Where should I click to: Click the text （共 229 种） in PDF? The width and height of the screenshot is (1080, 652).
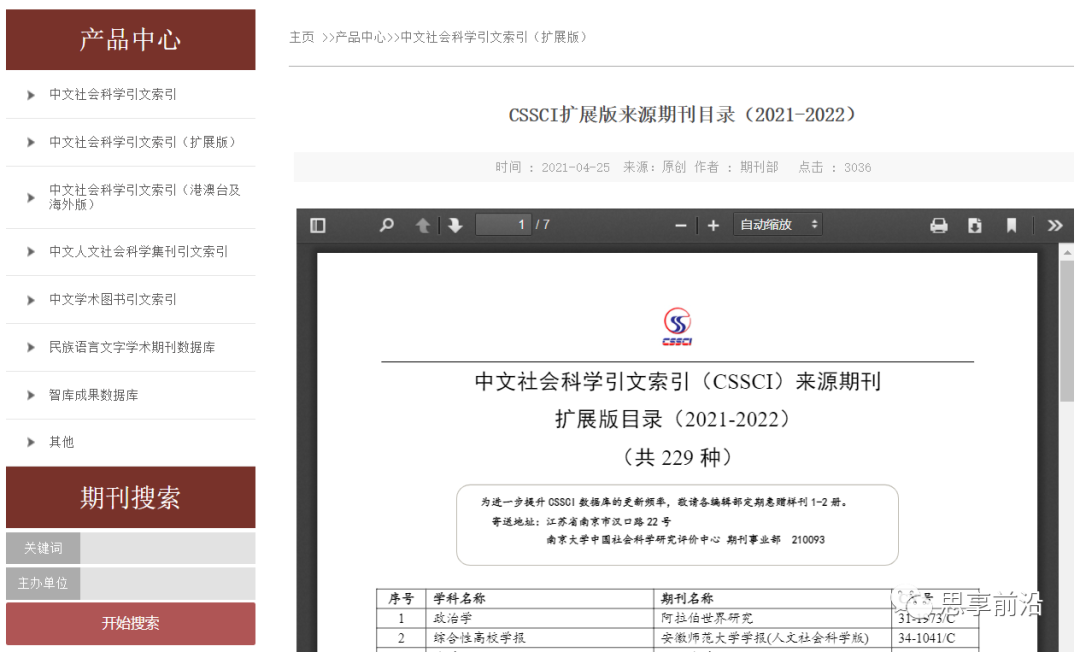pos(677,457)
